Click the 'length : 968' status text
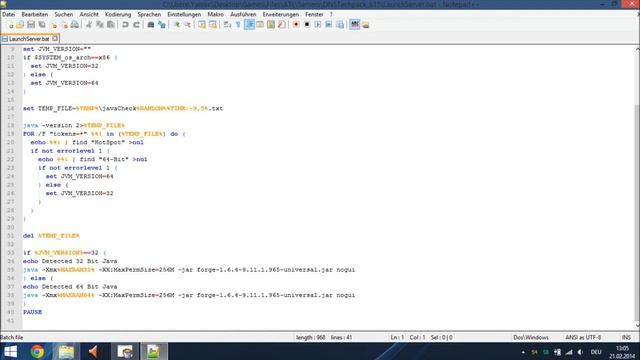The height and width of the screenshot is (360, 640). point(311,338)
